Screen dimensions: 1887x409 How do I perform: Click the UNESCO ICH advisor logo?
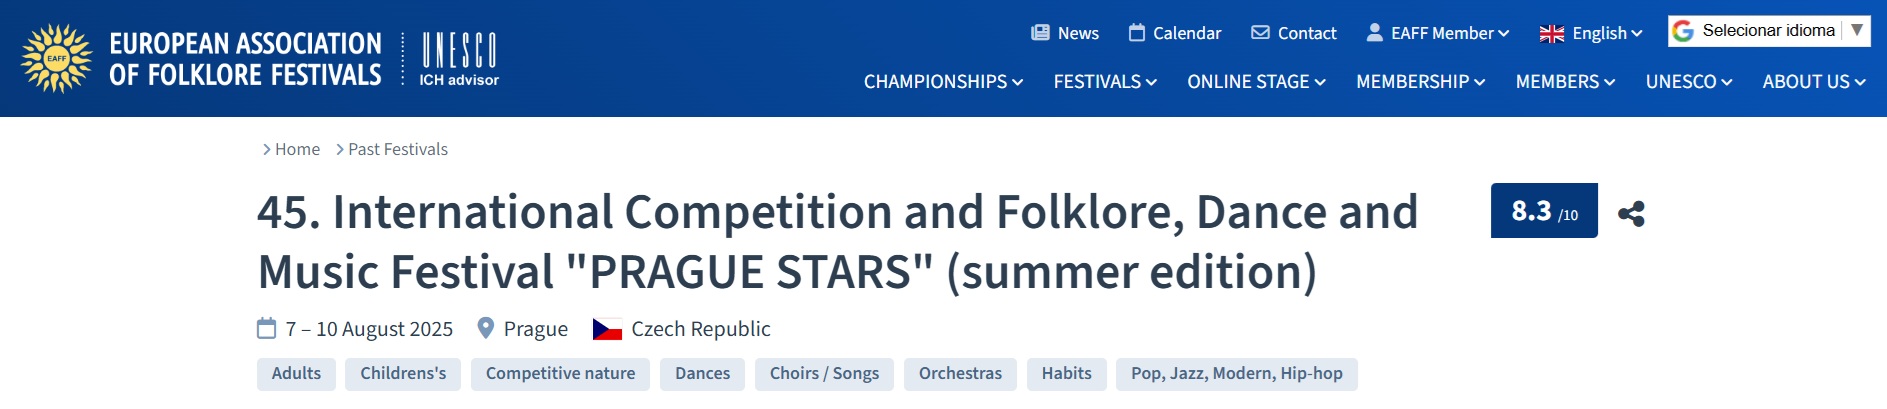[459, 59]
